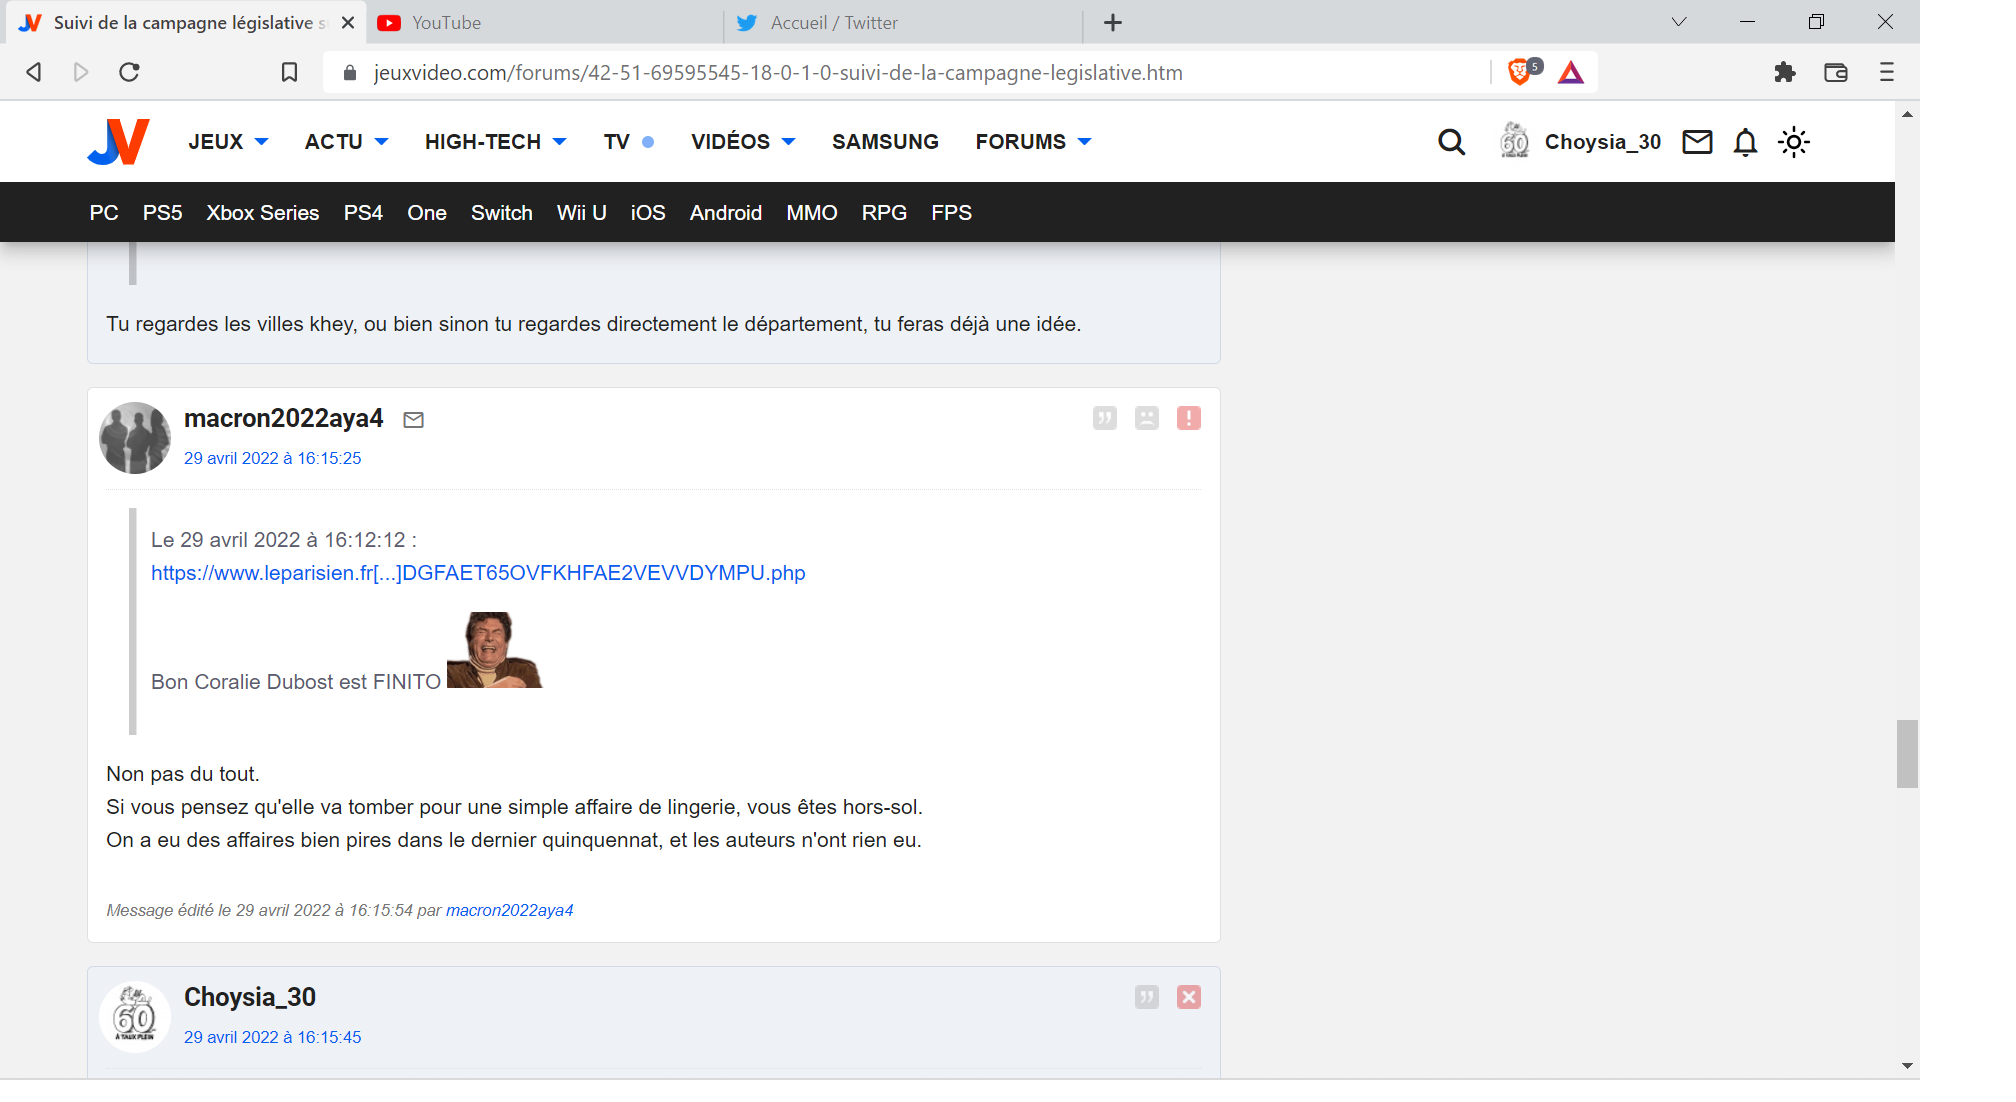The height and width of the screenshot is (1102, 2016).
Task: Open the site search magnifier
Action: [1451, 142]
